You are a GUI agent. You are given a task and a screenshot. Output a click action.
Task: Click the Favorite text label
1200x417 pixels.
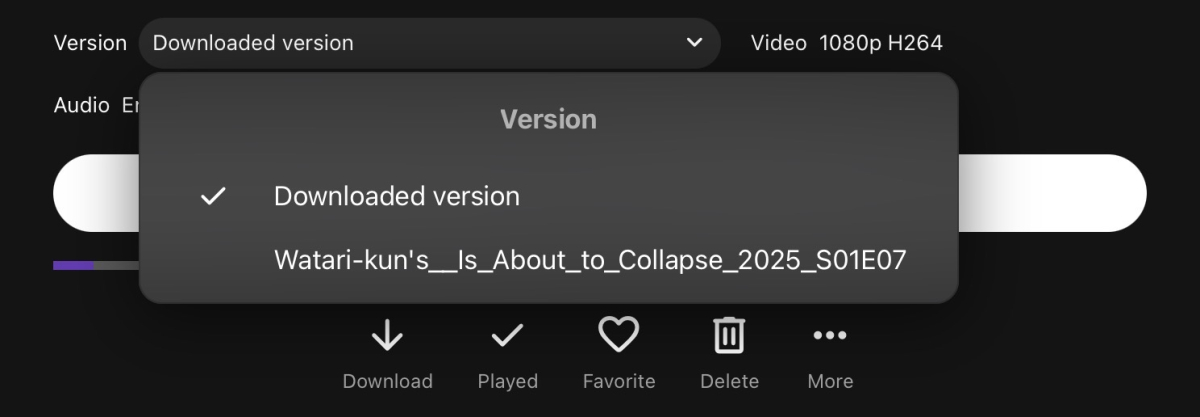click(x=618, y=381)
